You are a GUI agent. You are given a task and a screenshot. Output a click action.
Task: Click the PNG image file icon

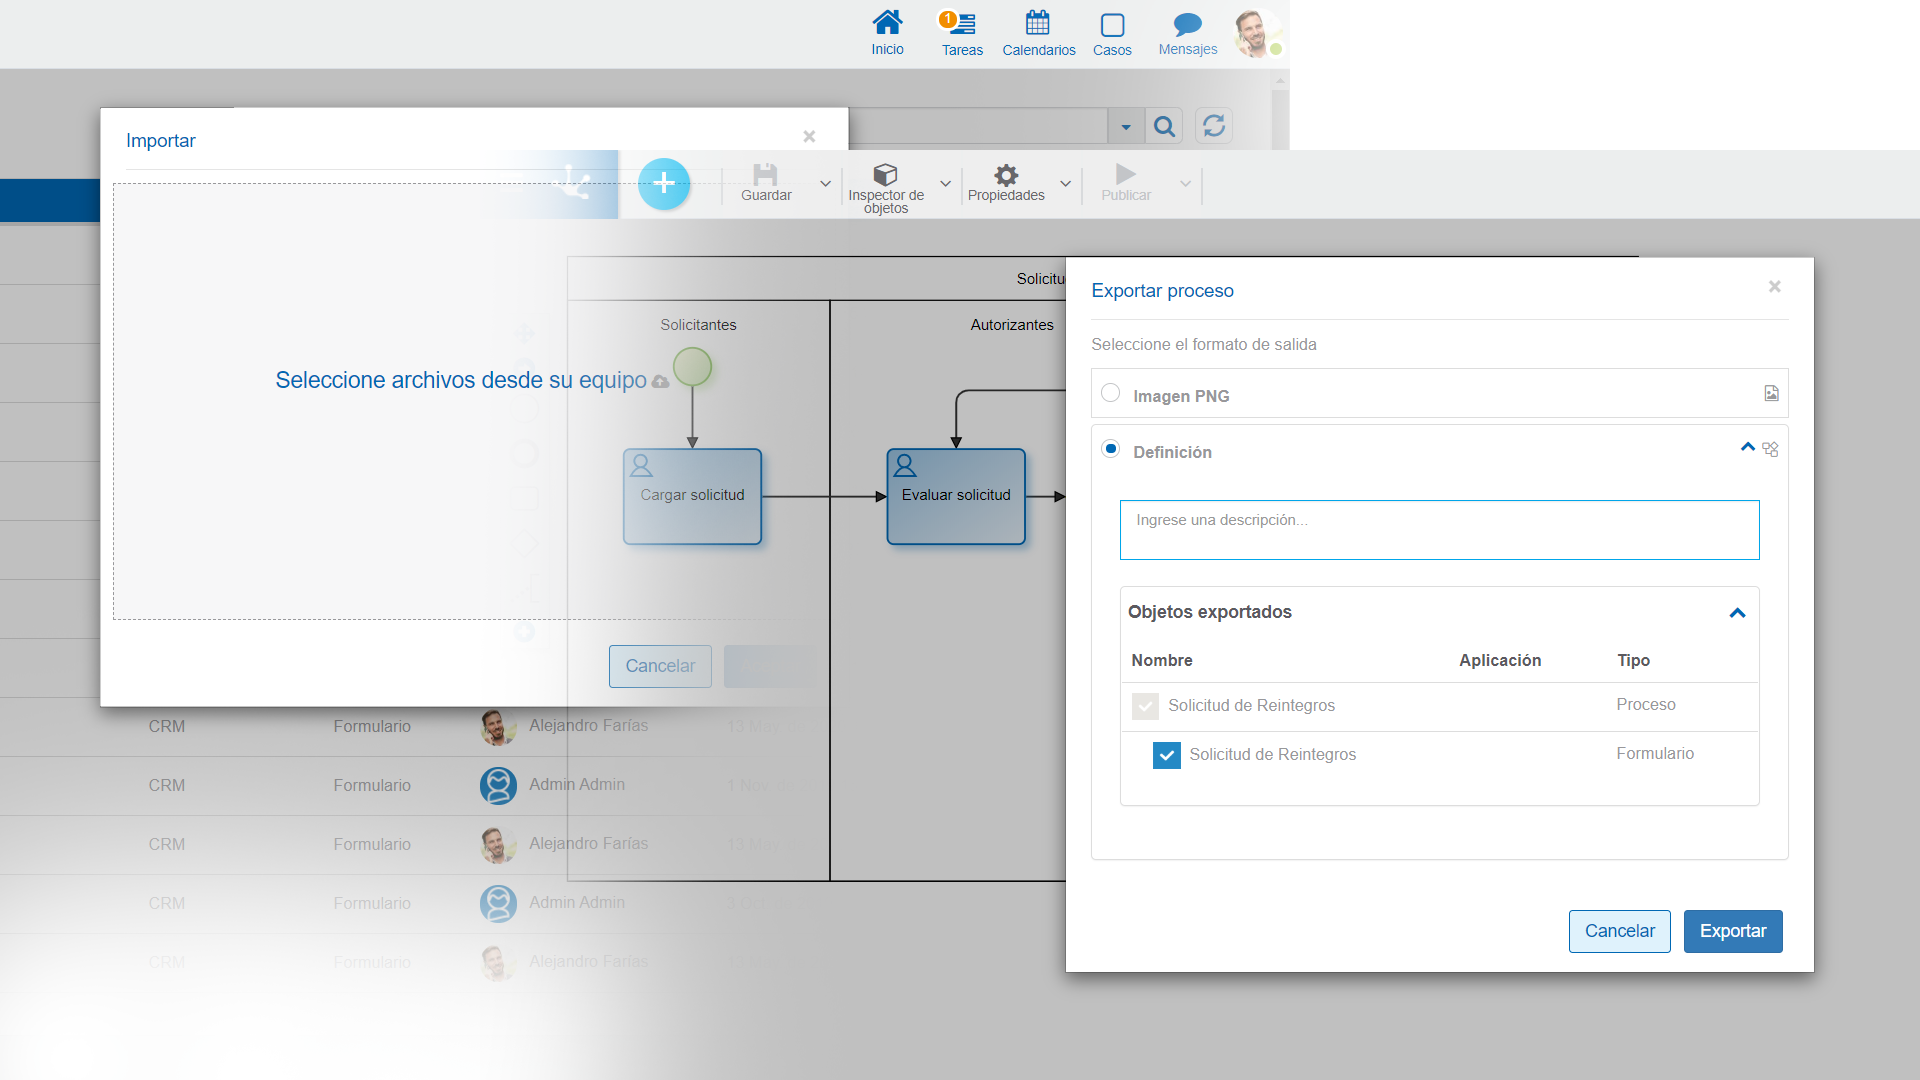[1771, 393]
